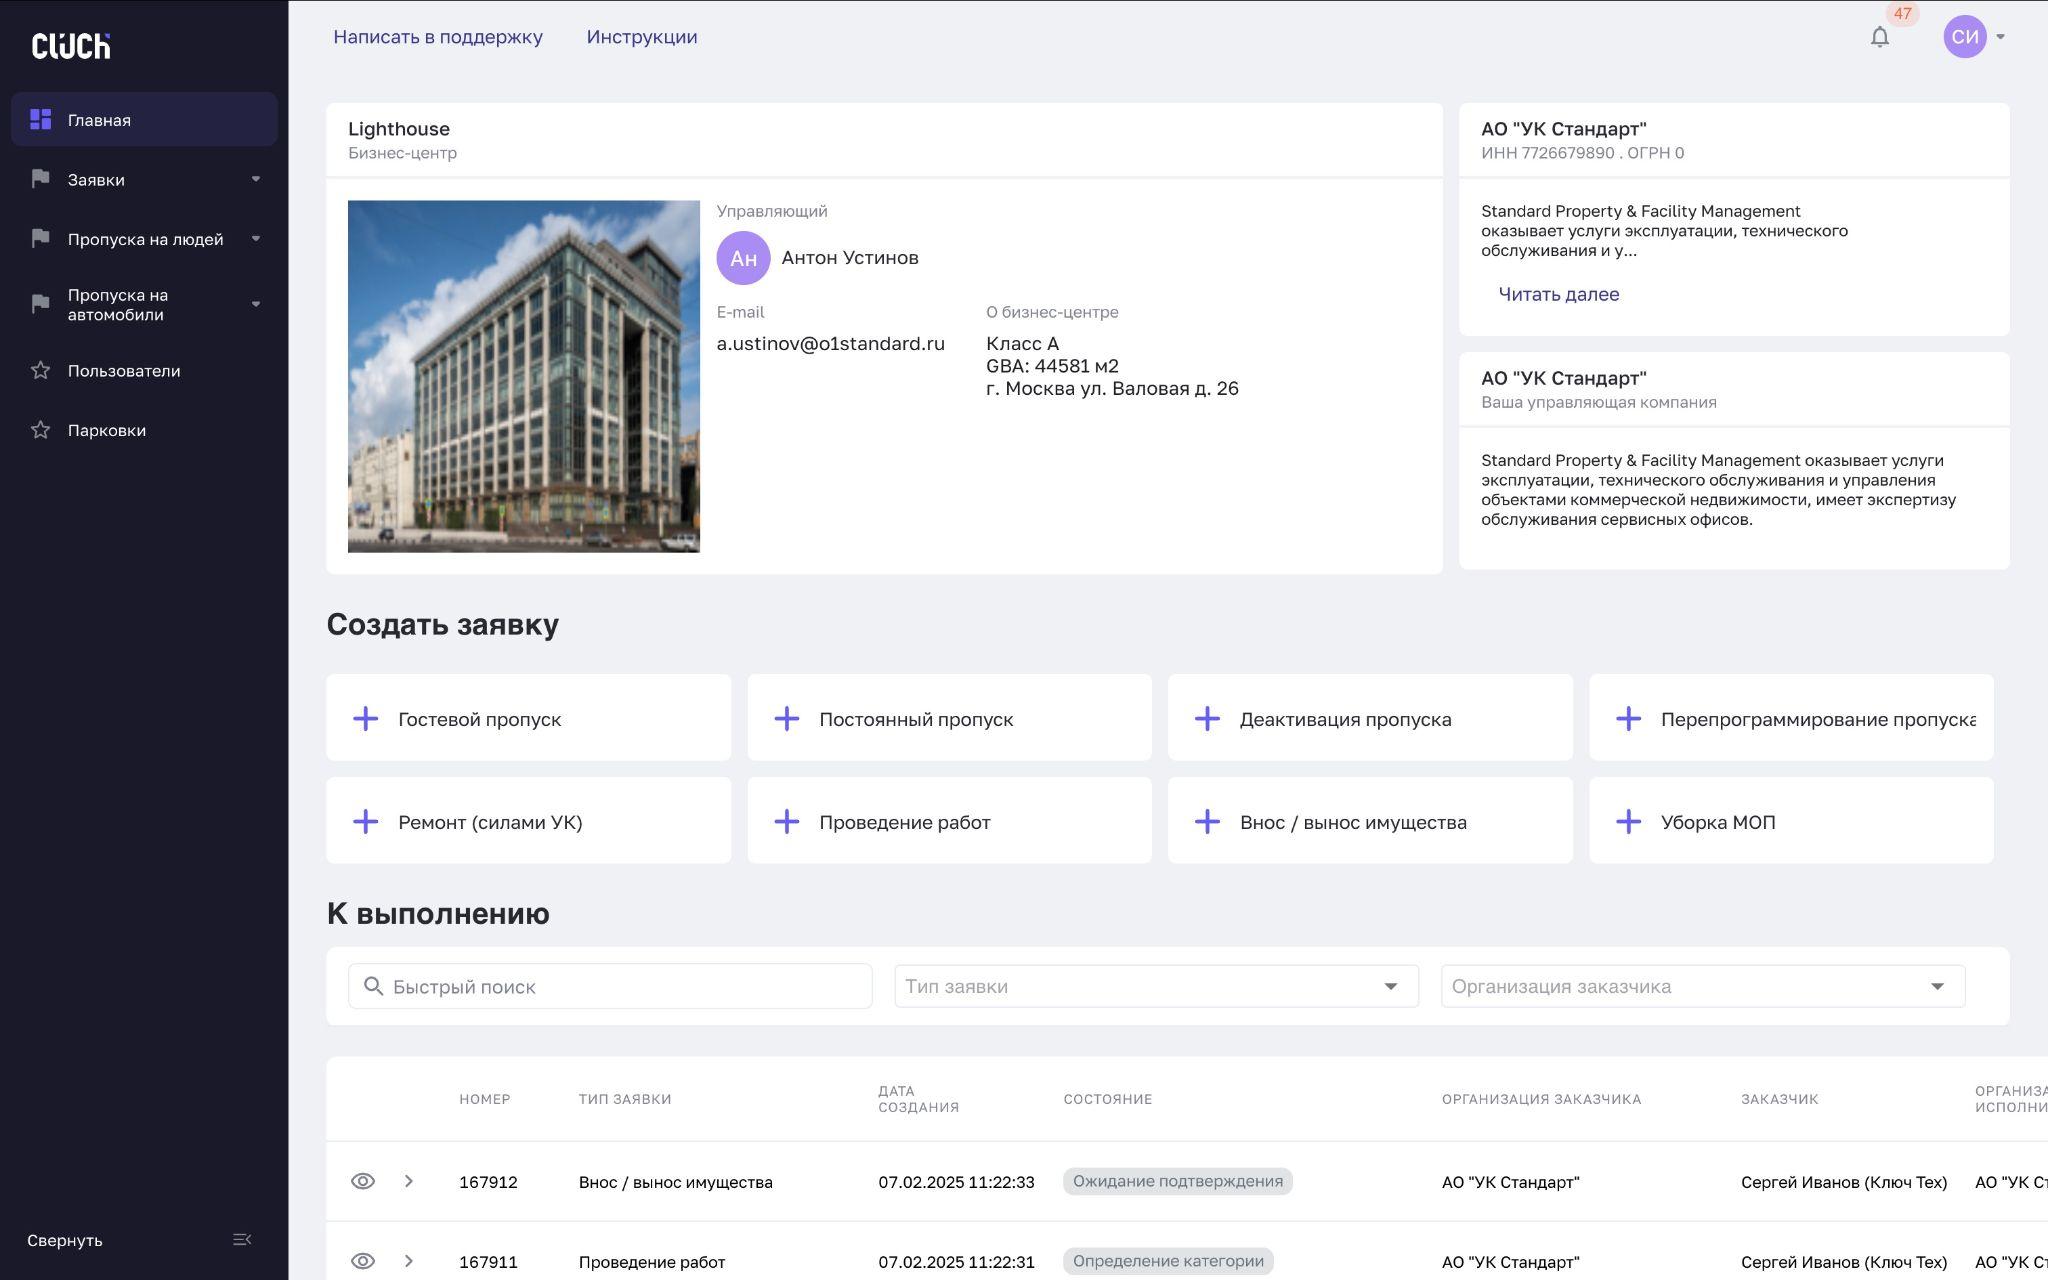Create a Деактивация пропуска request

(1370, 717)
